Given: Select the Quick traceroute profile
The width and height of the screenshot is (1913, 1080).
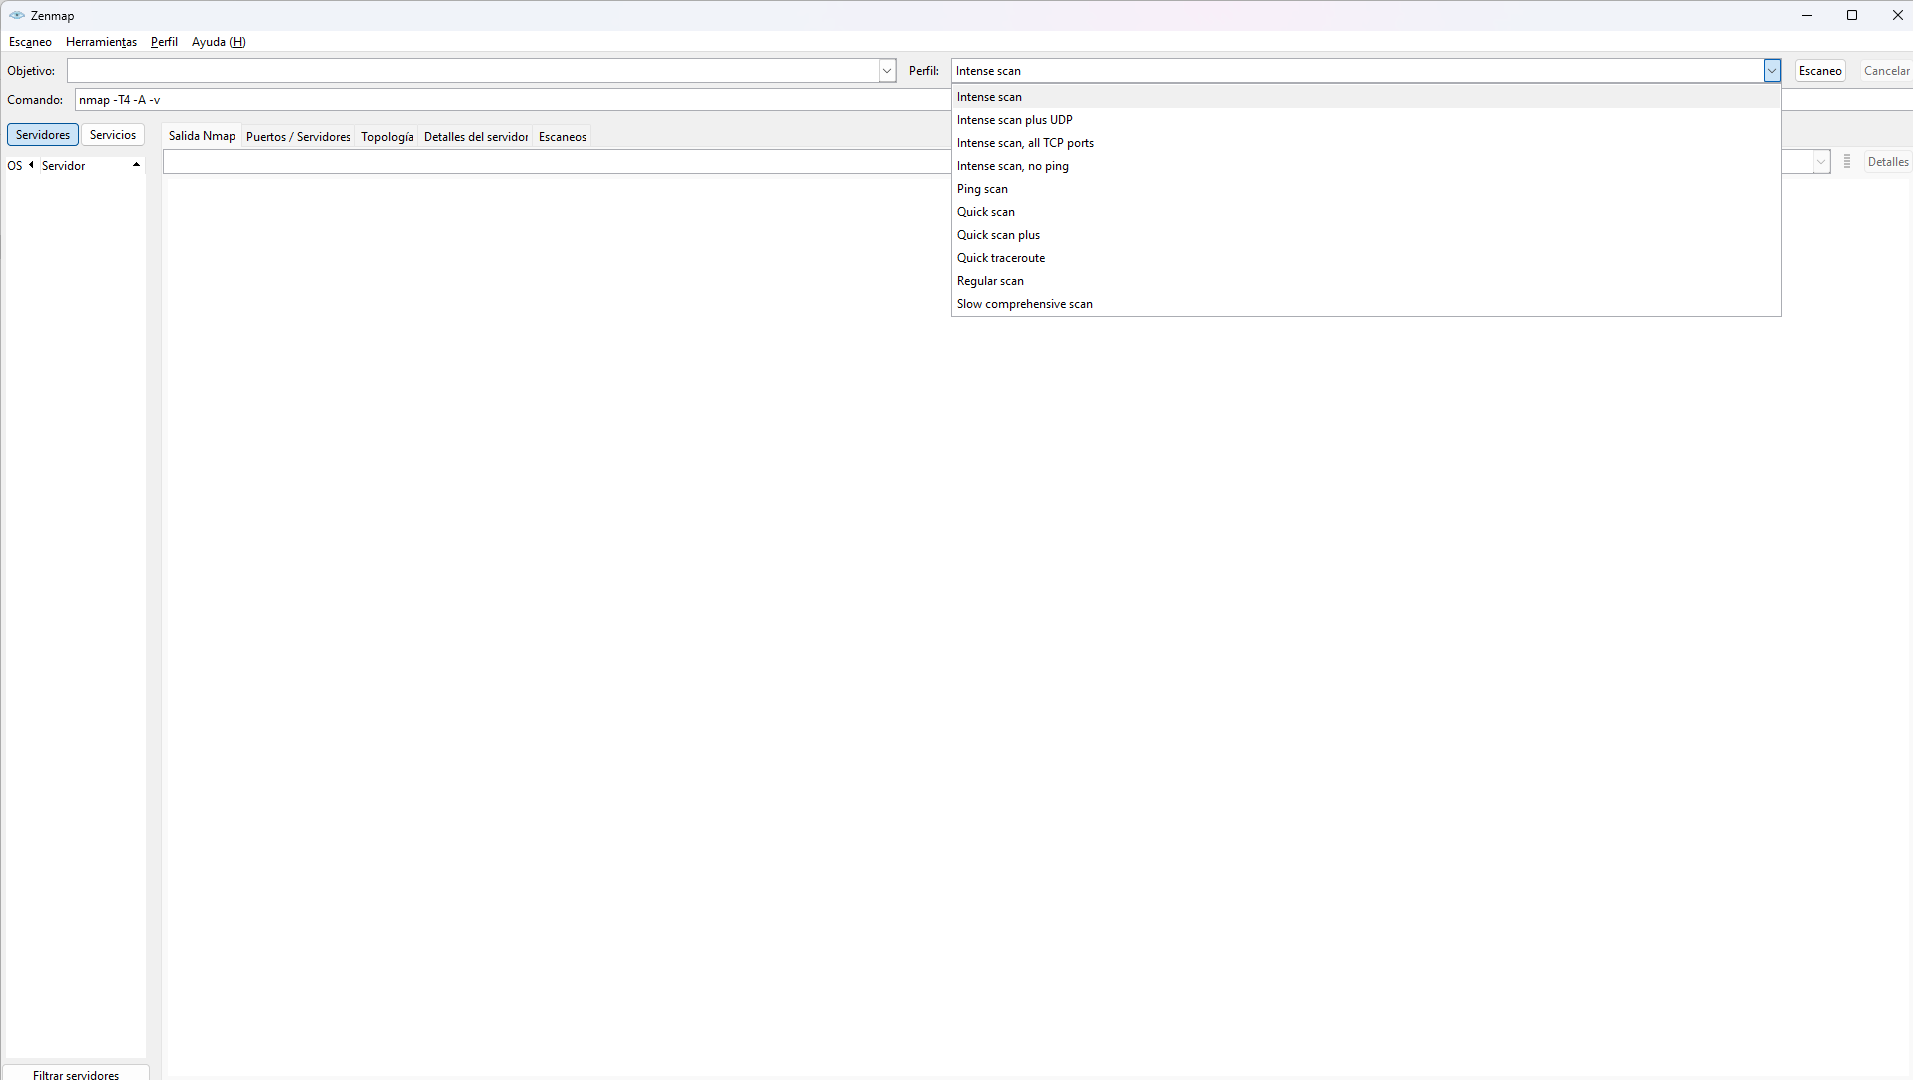Looking at the screenshot, I should 1366,258.
